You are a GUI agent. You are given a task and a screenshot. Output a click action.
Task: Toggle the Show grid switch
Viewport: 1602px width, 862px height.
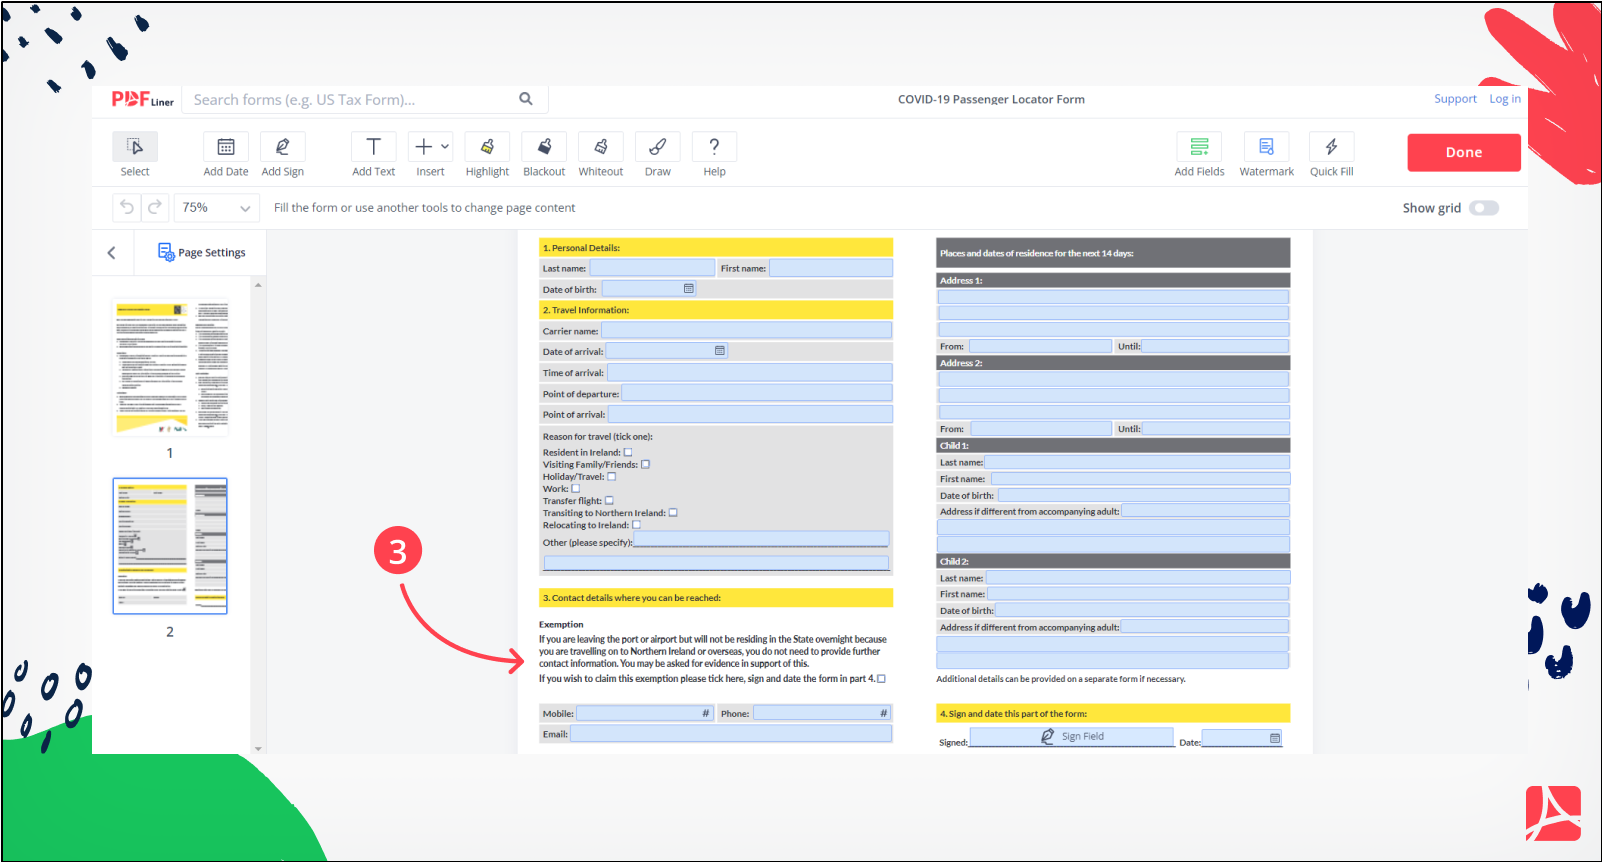coord(1484,208)
